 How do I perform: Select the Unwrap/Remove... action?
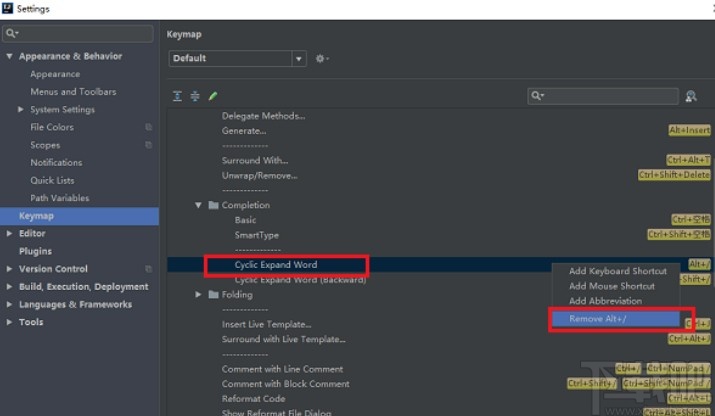[x=259, y=176]
